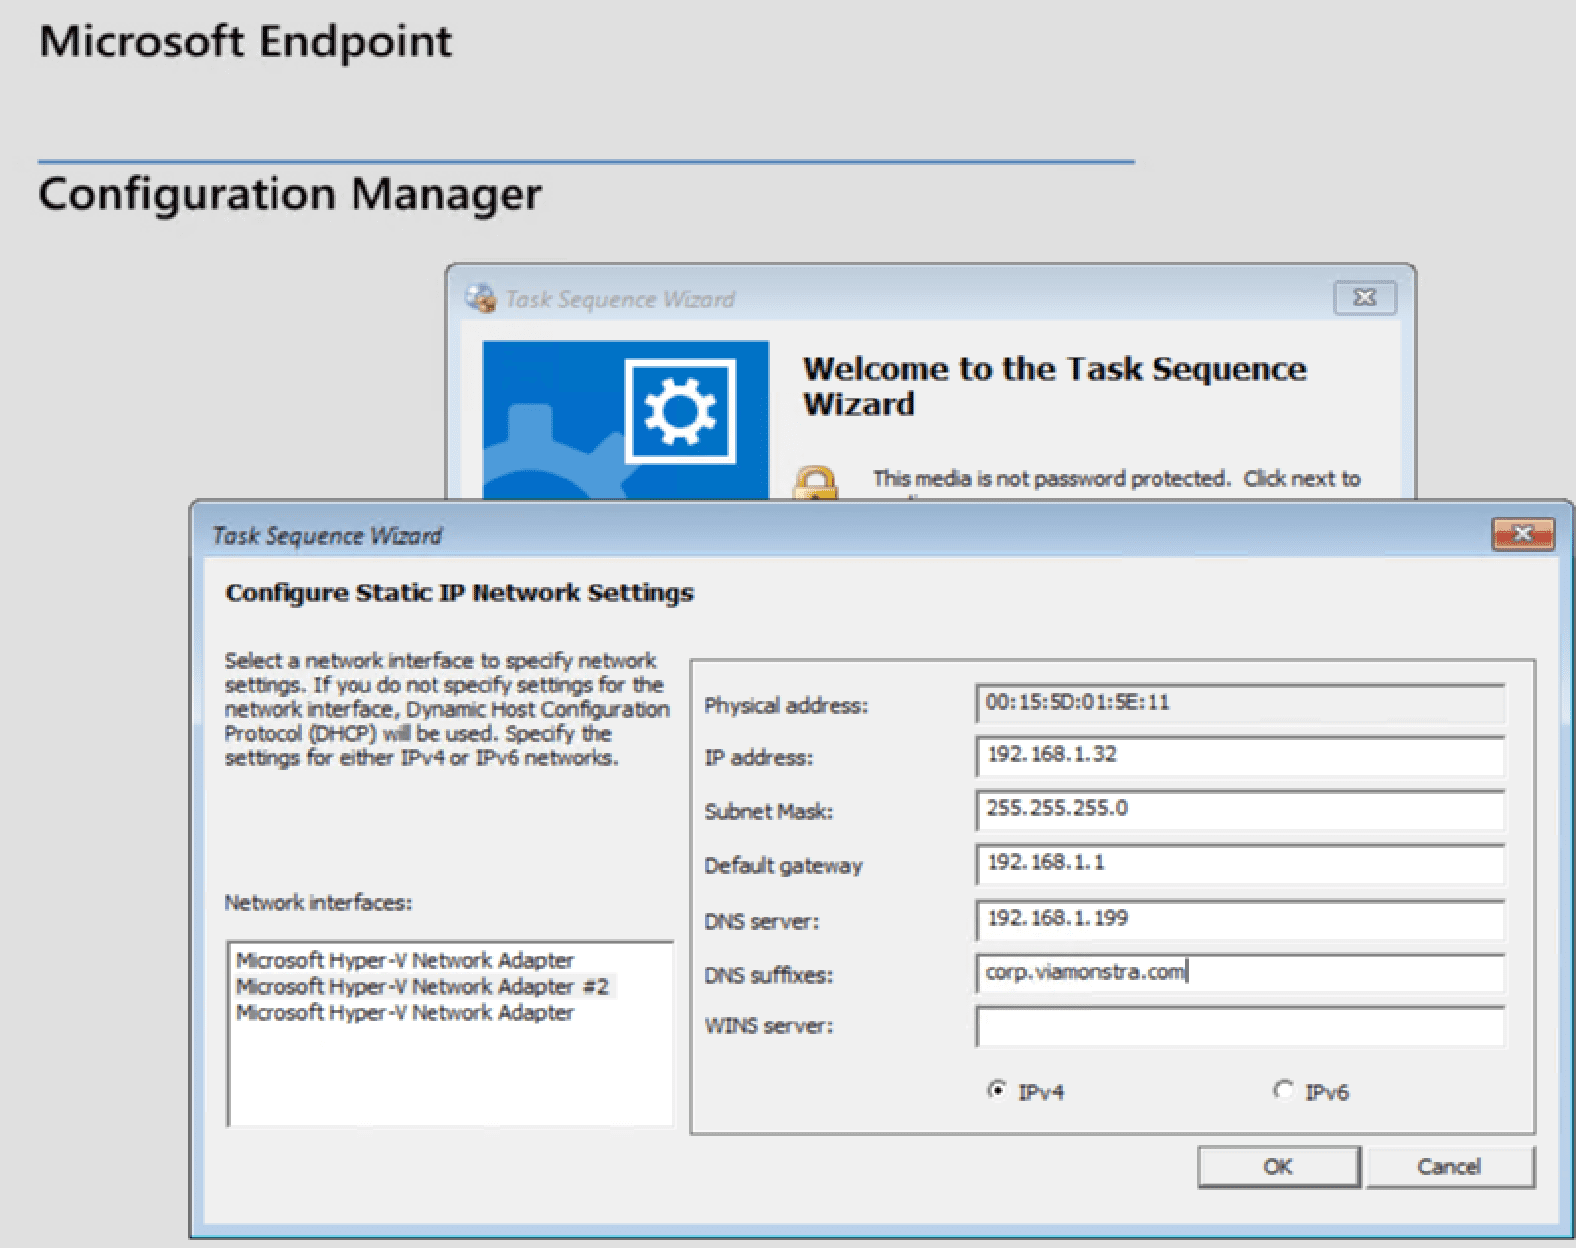This screenshot has height=1248, width=1576.
Task: Select Microsoft Hyper-V Network Adapter #2
Action: click(x=422, y=987)
